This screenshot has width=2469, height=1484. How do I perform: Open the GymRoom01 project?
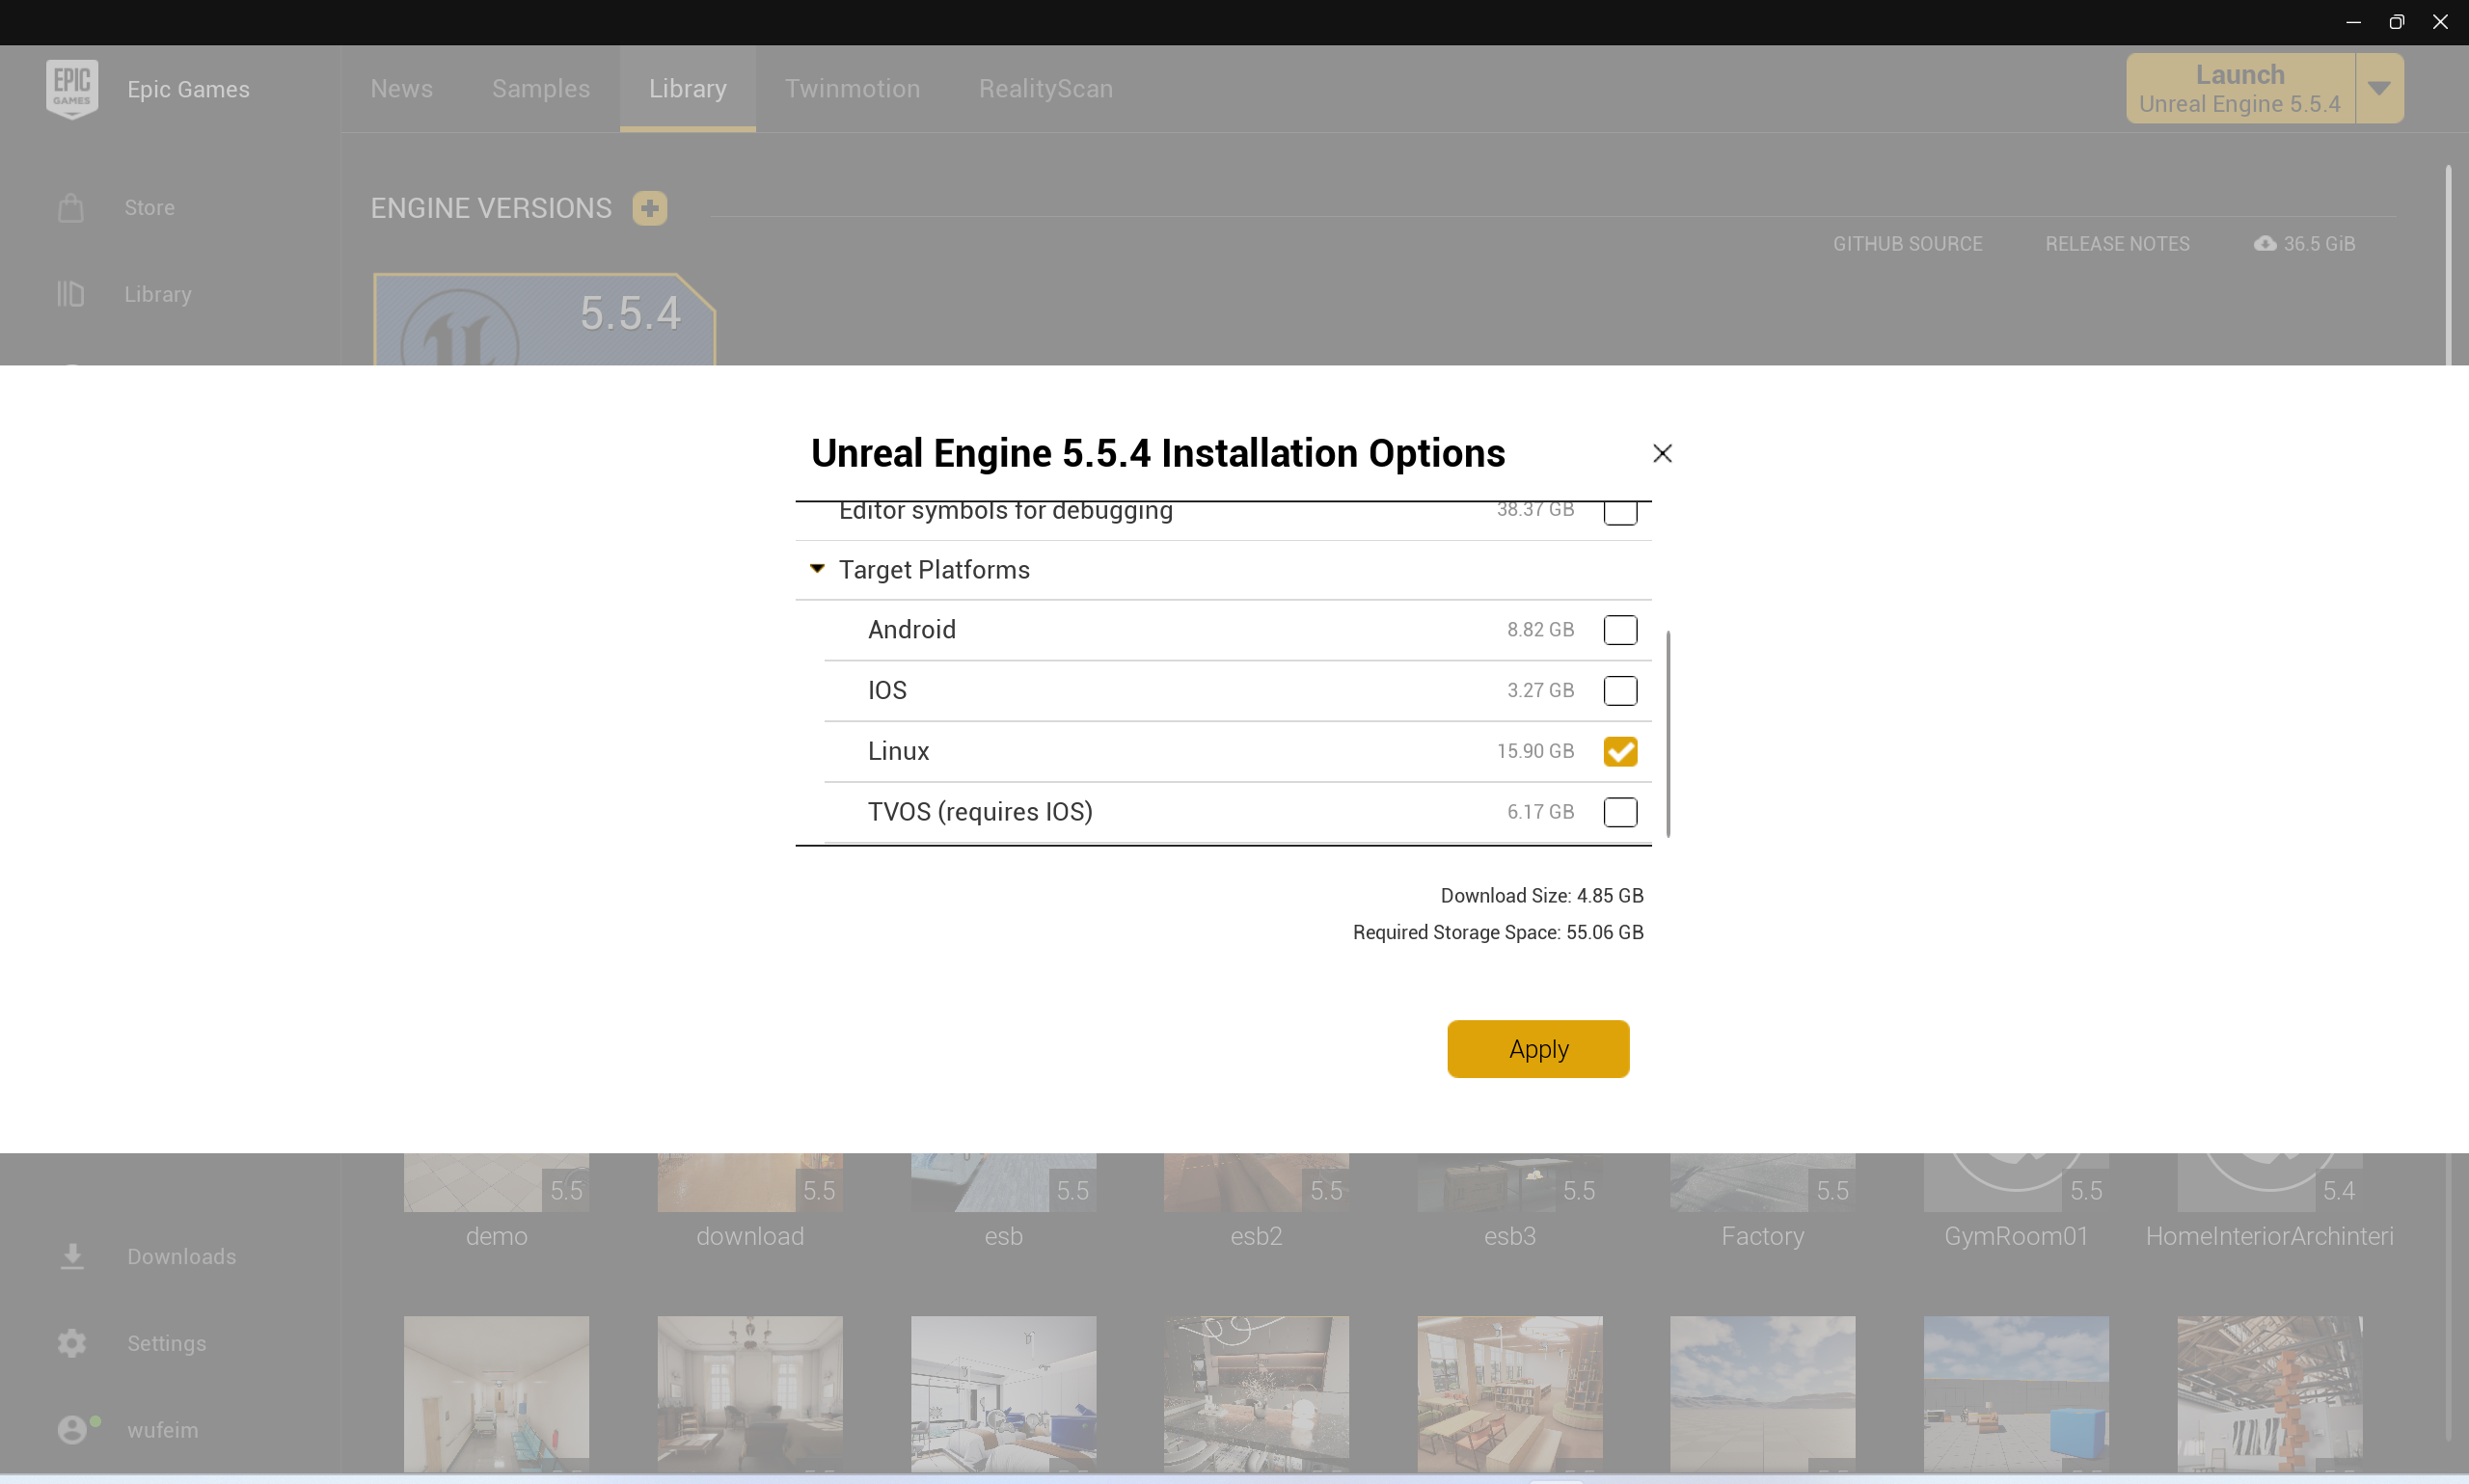tap(2016, 1183)
